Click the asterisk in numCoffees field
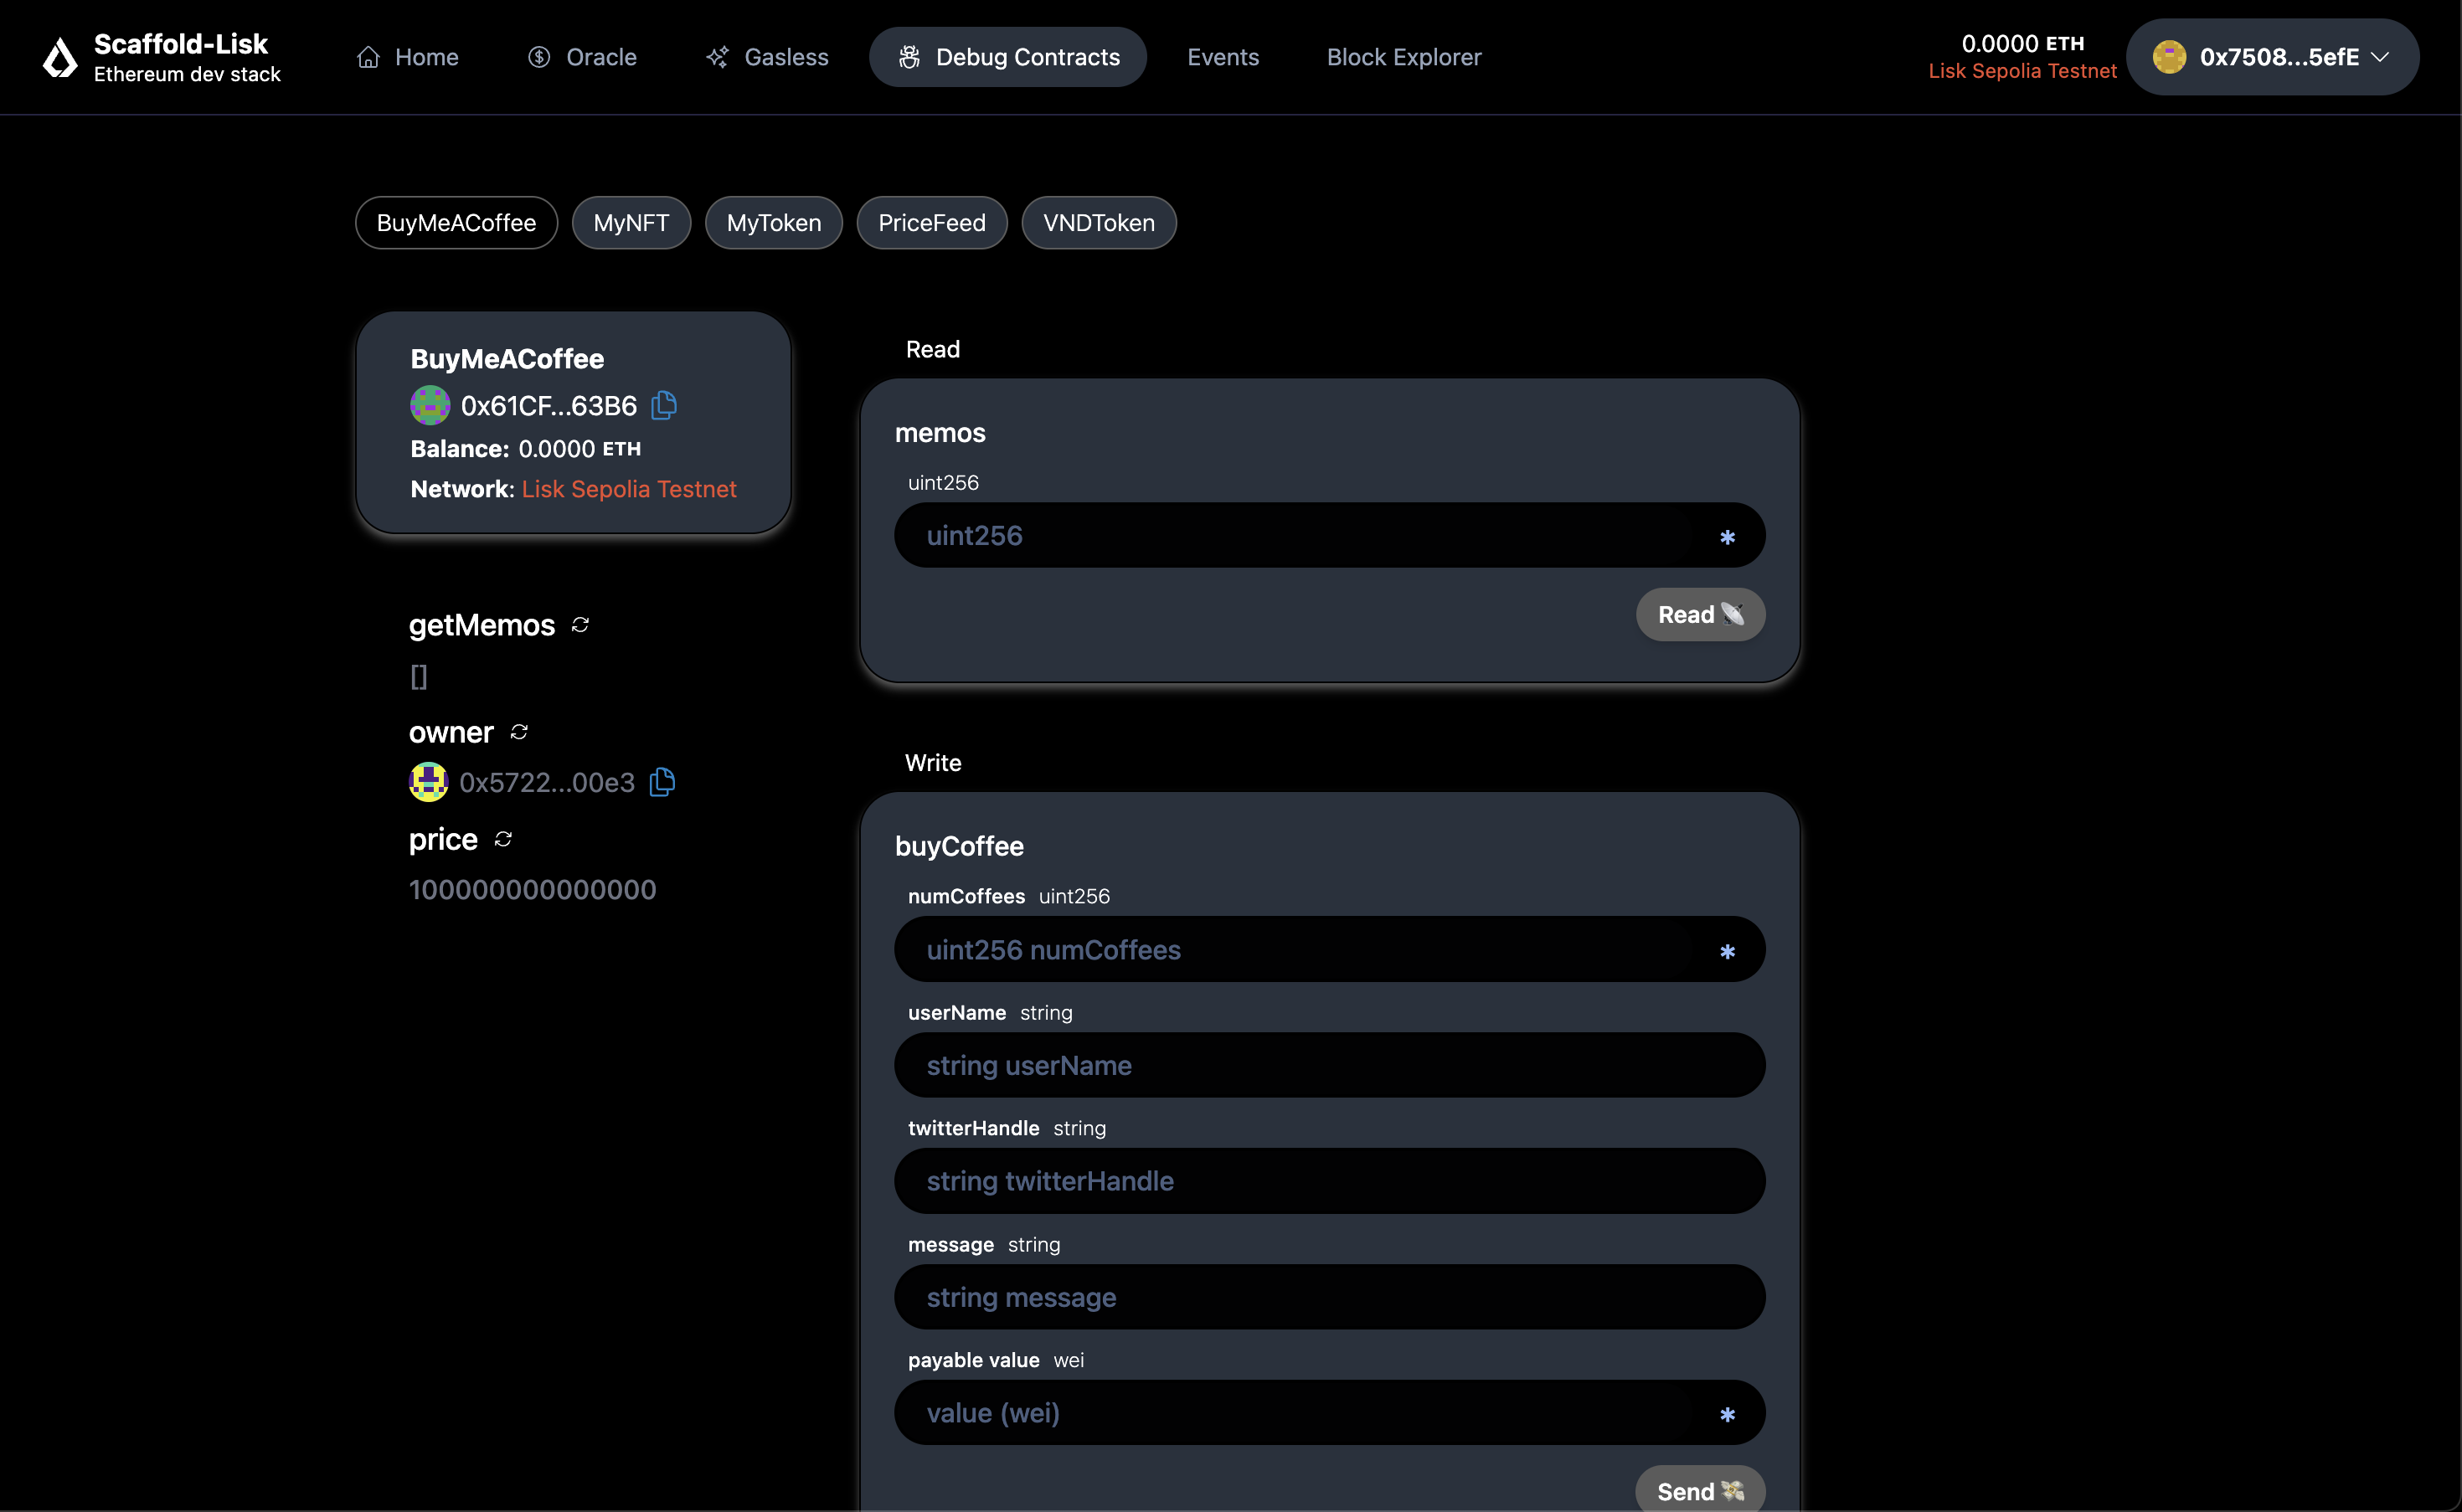The height and width of the screenshot is (1512, 2462). pos(1727,951)
